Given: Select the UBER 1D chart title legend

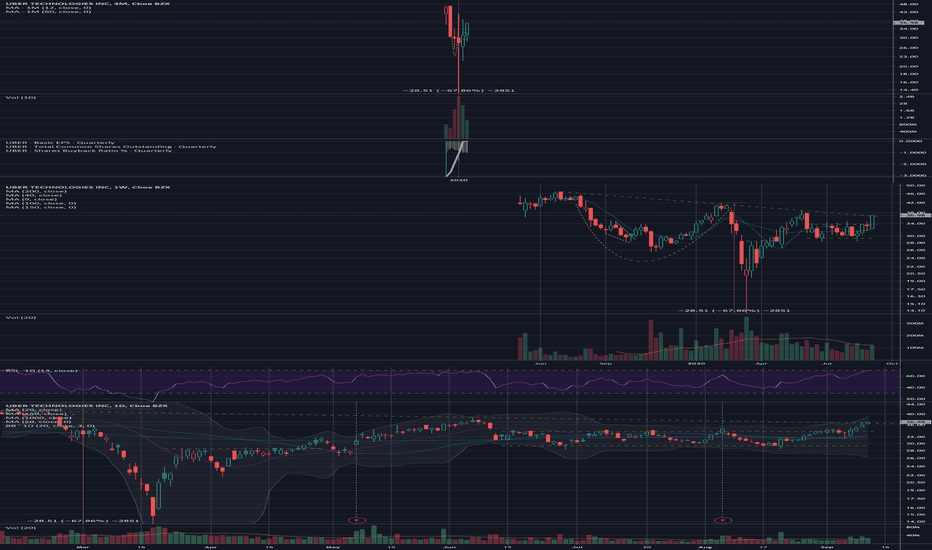Looking at the screenshot, I should [87, 406].
